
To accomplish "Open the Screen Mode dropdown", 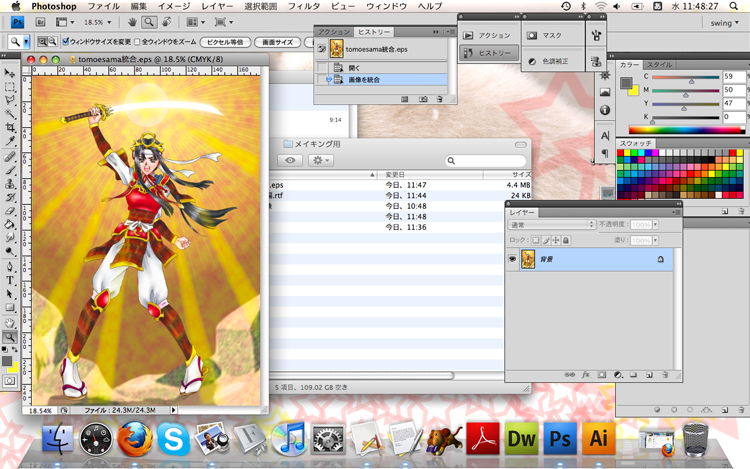I will click(223, 22).
